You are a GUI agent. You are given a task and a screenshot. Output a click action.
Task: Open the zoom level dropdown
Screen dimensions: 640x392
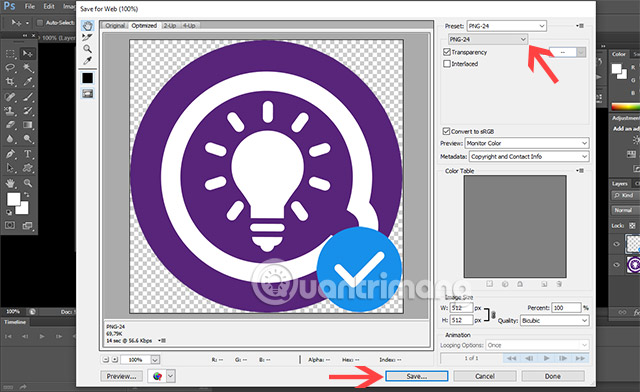point(155,360)
